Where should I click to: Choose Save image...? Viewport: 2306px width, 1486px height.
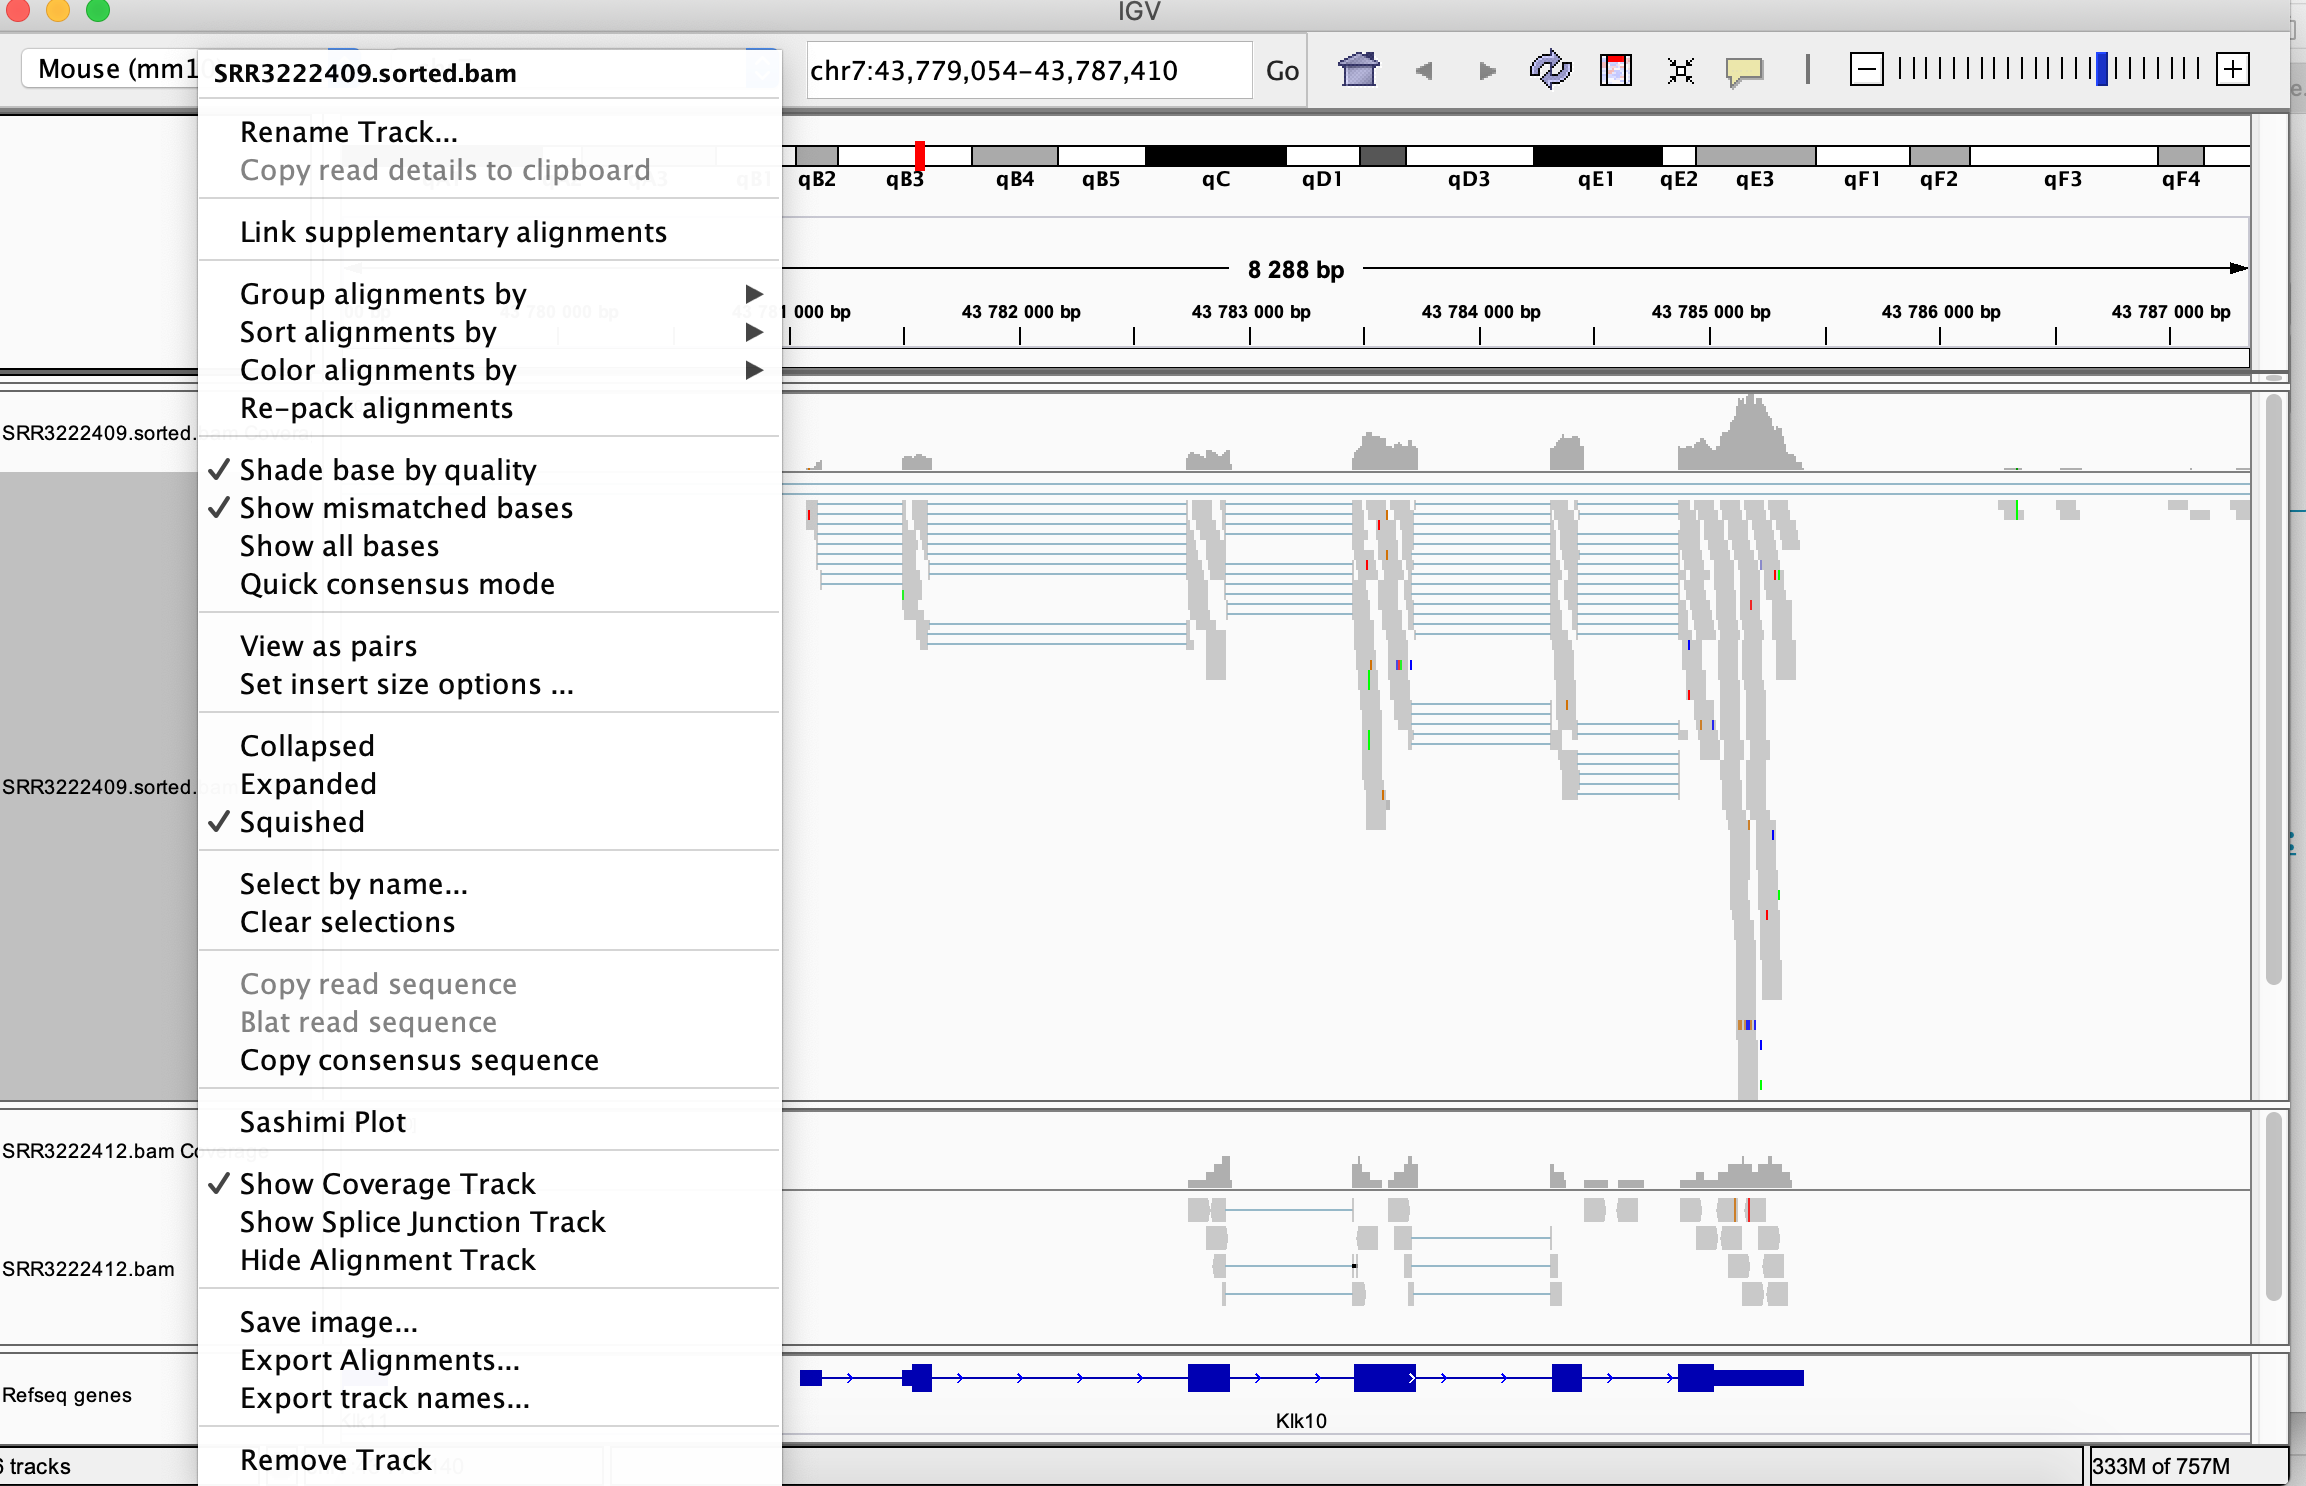point(329,1322)
